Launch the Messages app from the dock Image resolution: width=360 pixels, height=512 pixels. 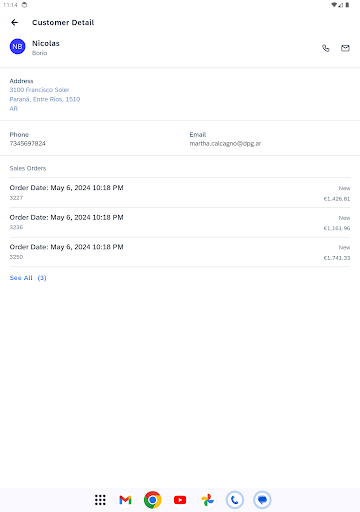click(x=262, y=500)
